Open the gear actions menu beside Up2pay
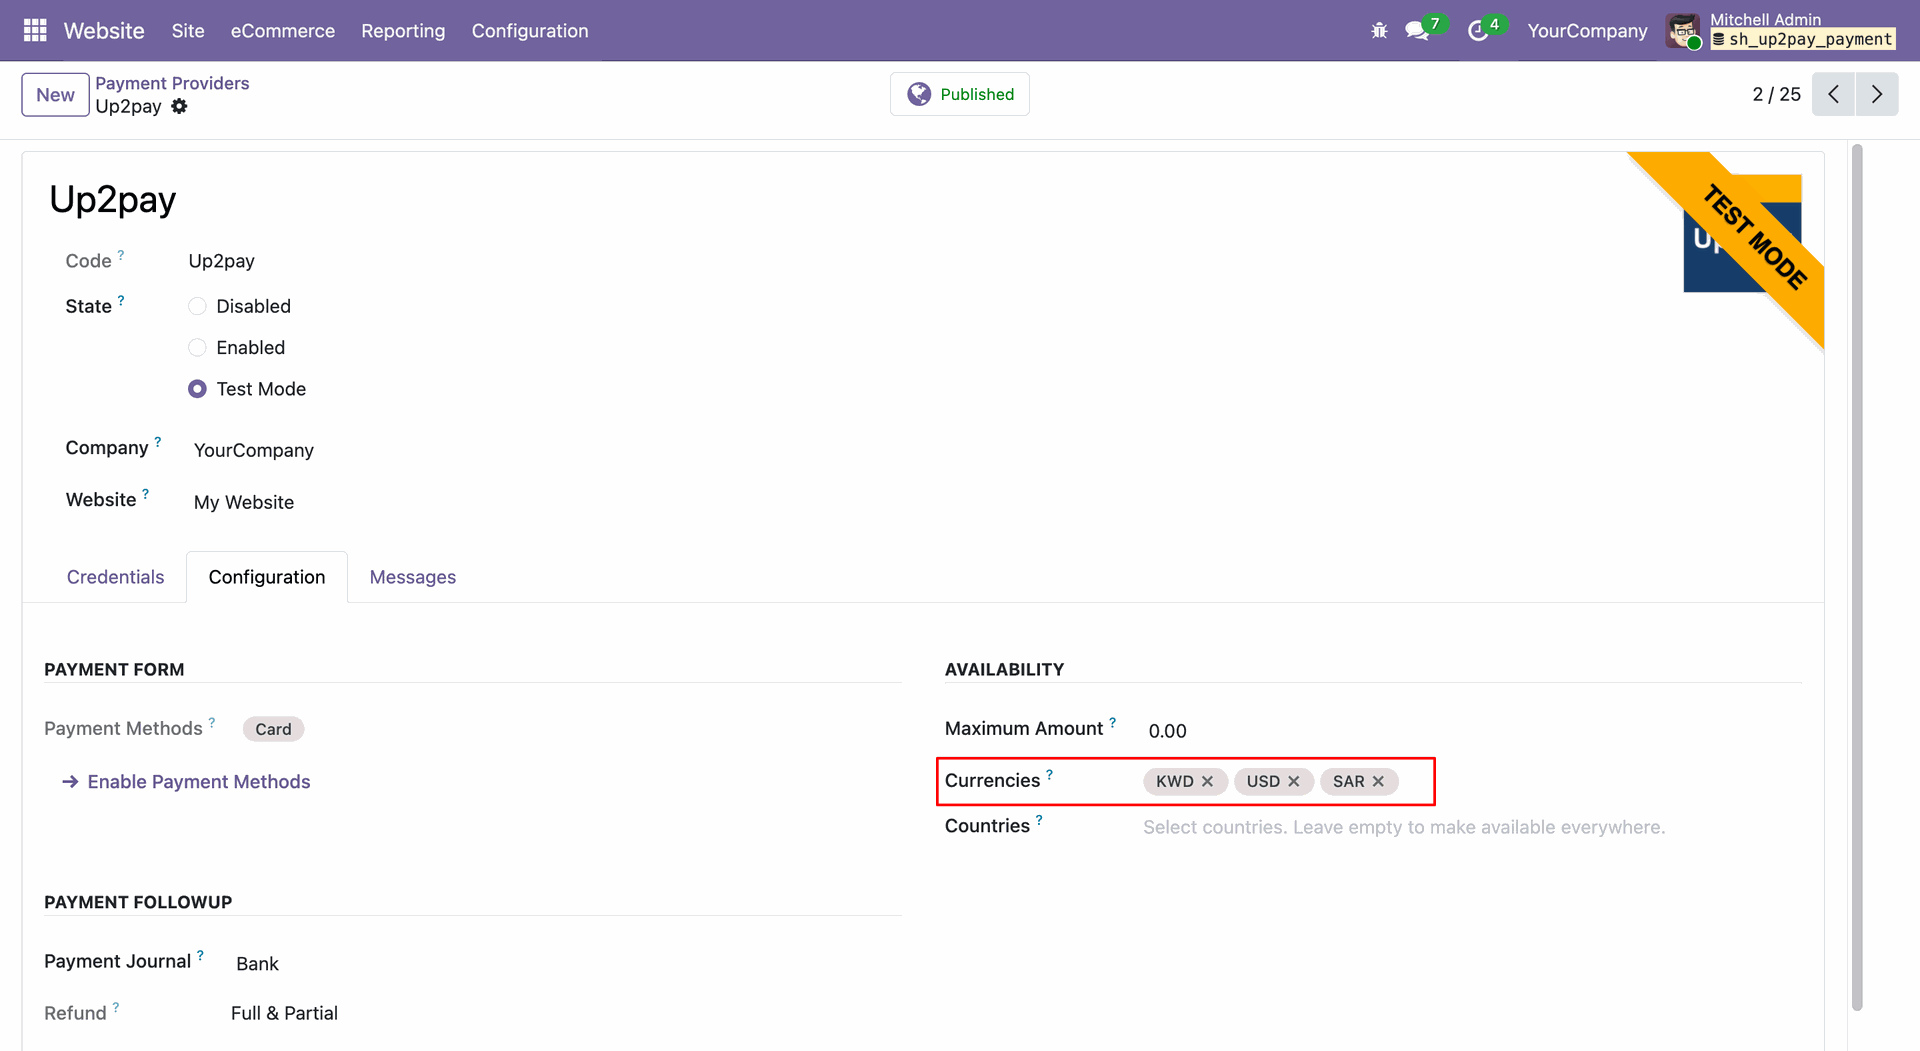 point(179,106)
